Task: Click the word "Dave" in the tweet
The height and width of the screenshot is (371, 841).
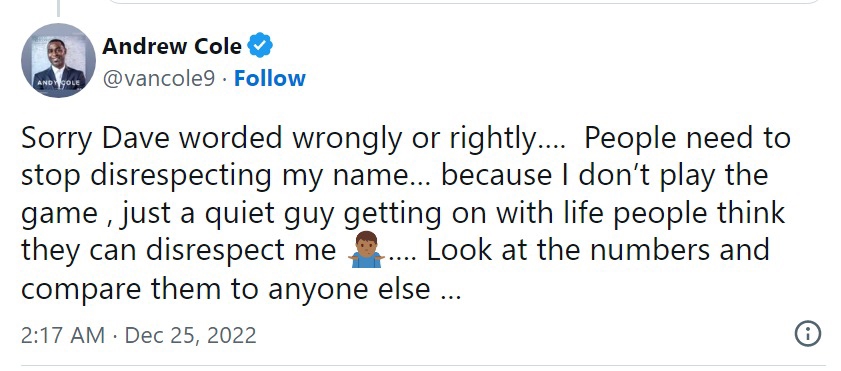Action: click(x=136, y=138)
